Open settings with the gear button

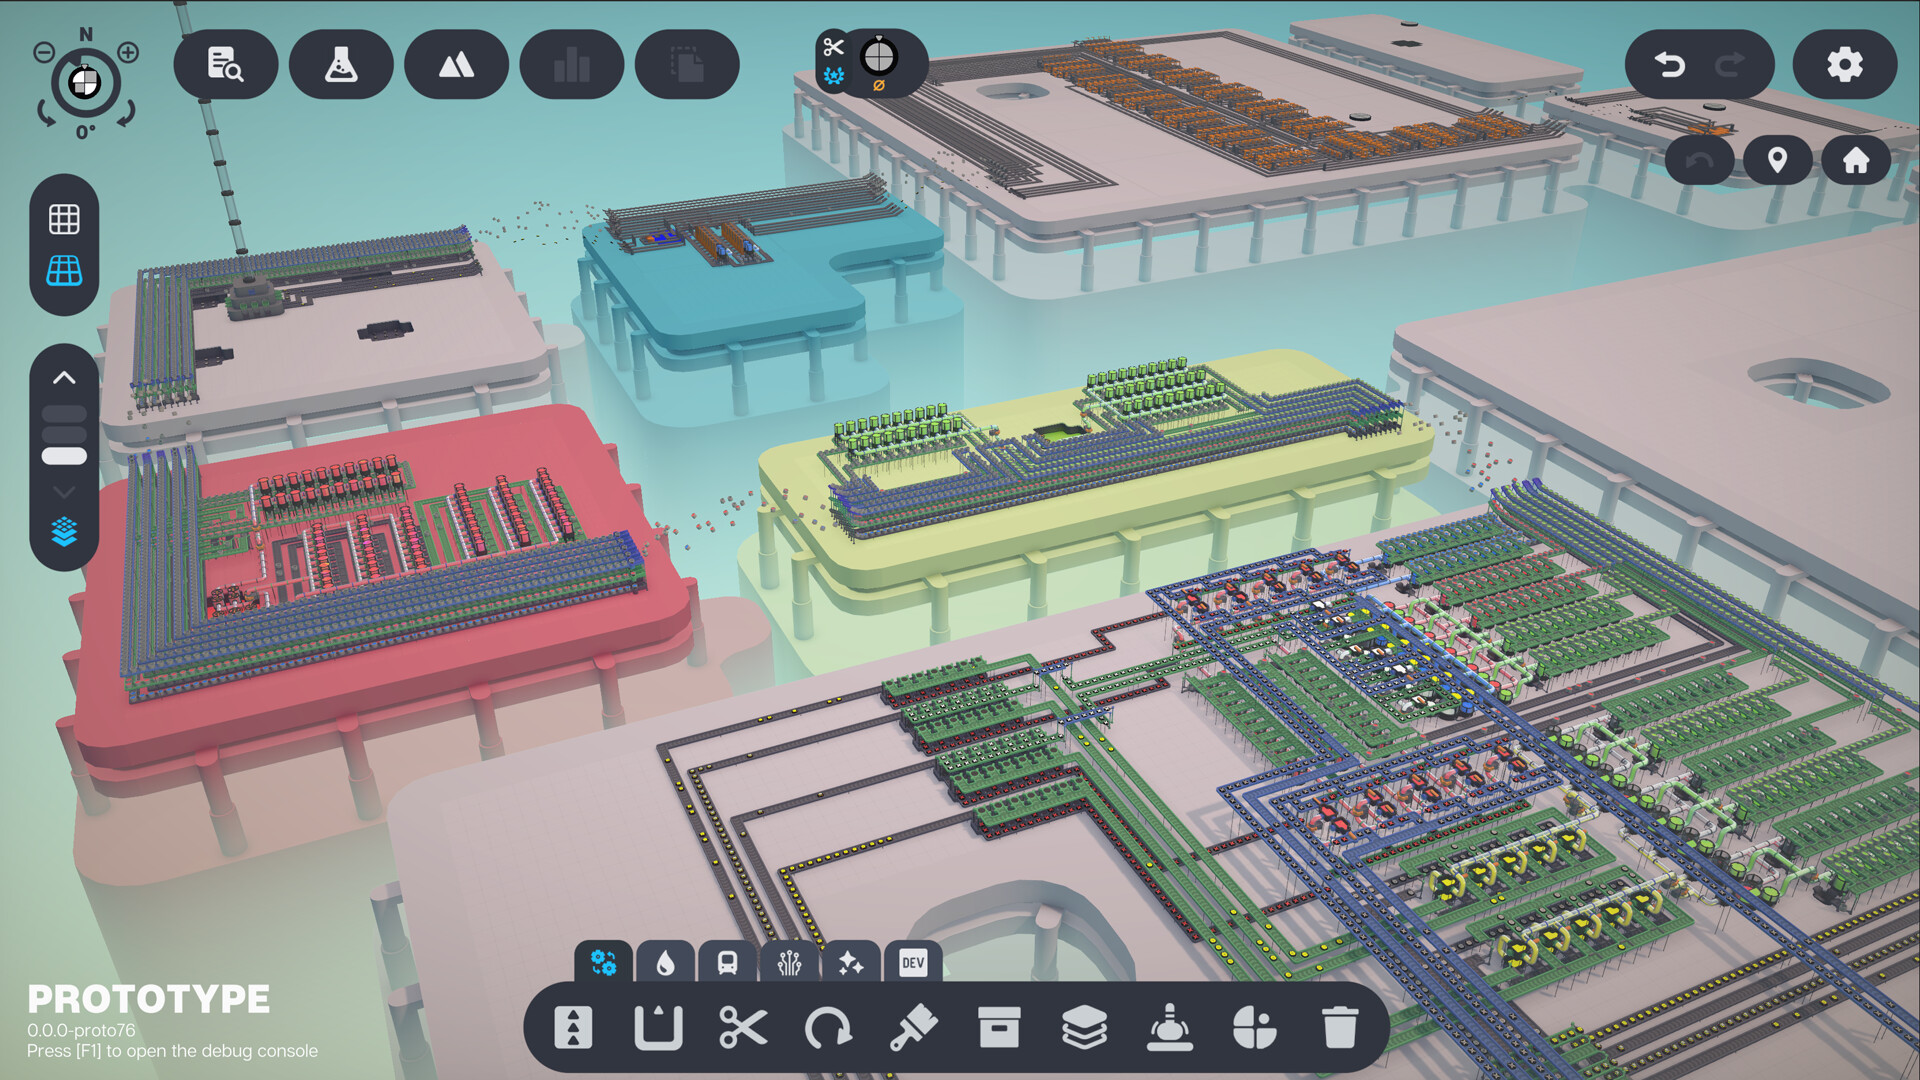(x=1844, y=65)
